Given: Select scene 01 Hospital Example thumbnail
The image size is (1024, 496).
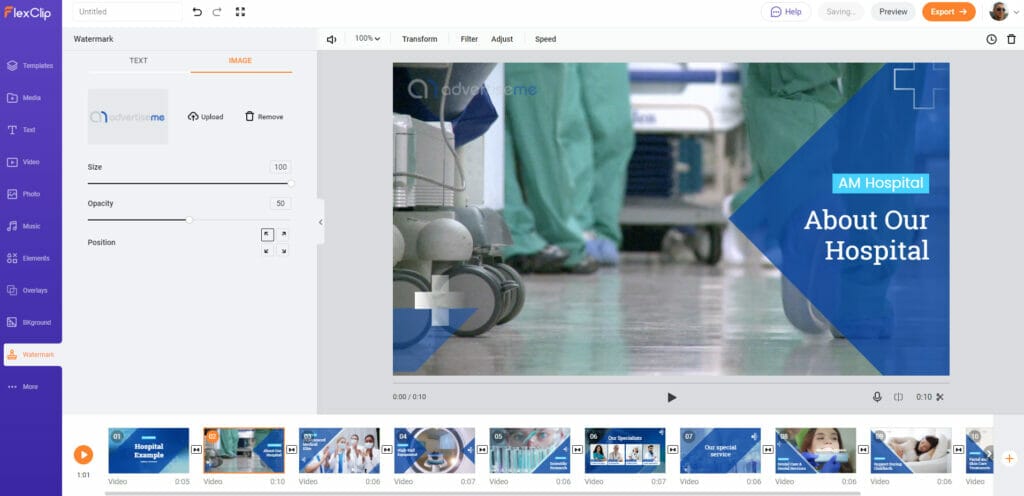Looking at the screenshot, I should [x=149, y=450].
